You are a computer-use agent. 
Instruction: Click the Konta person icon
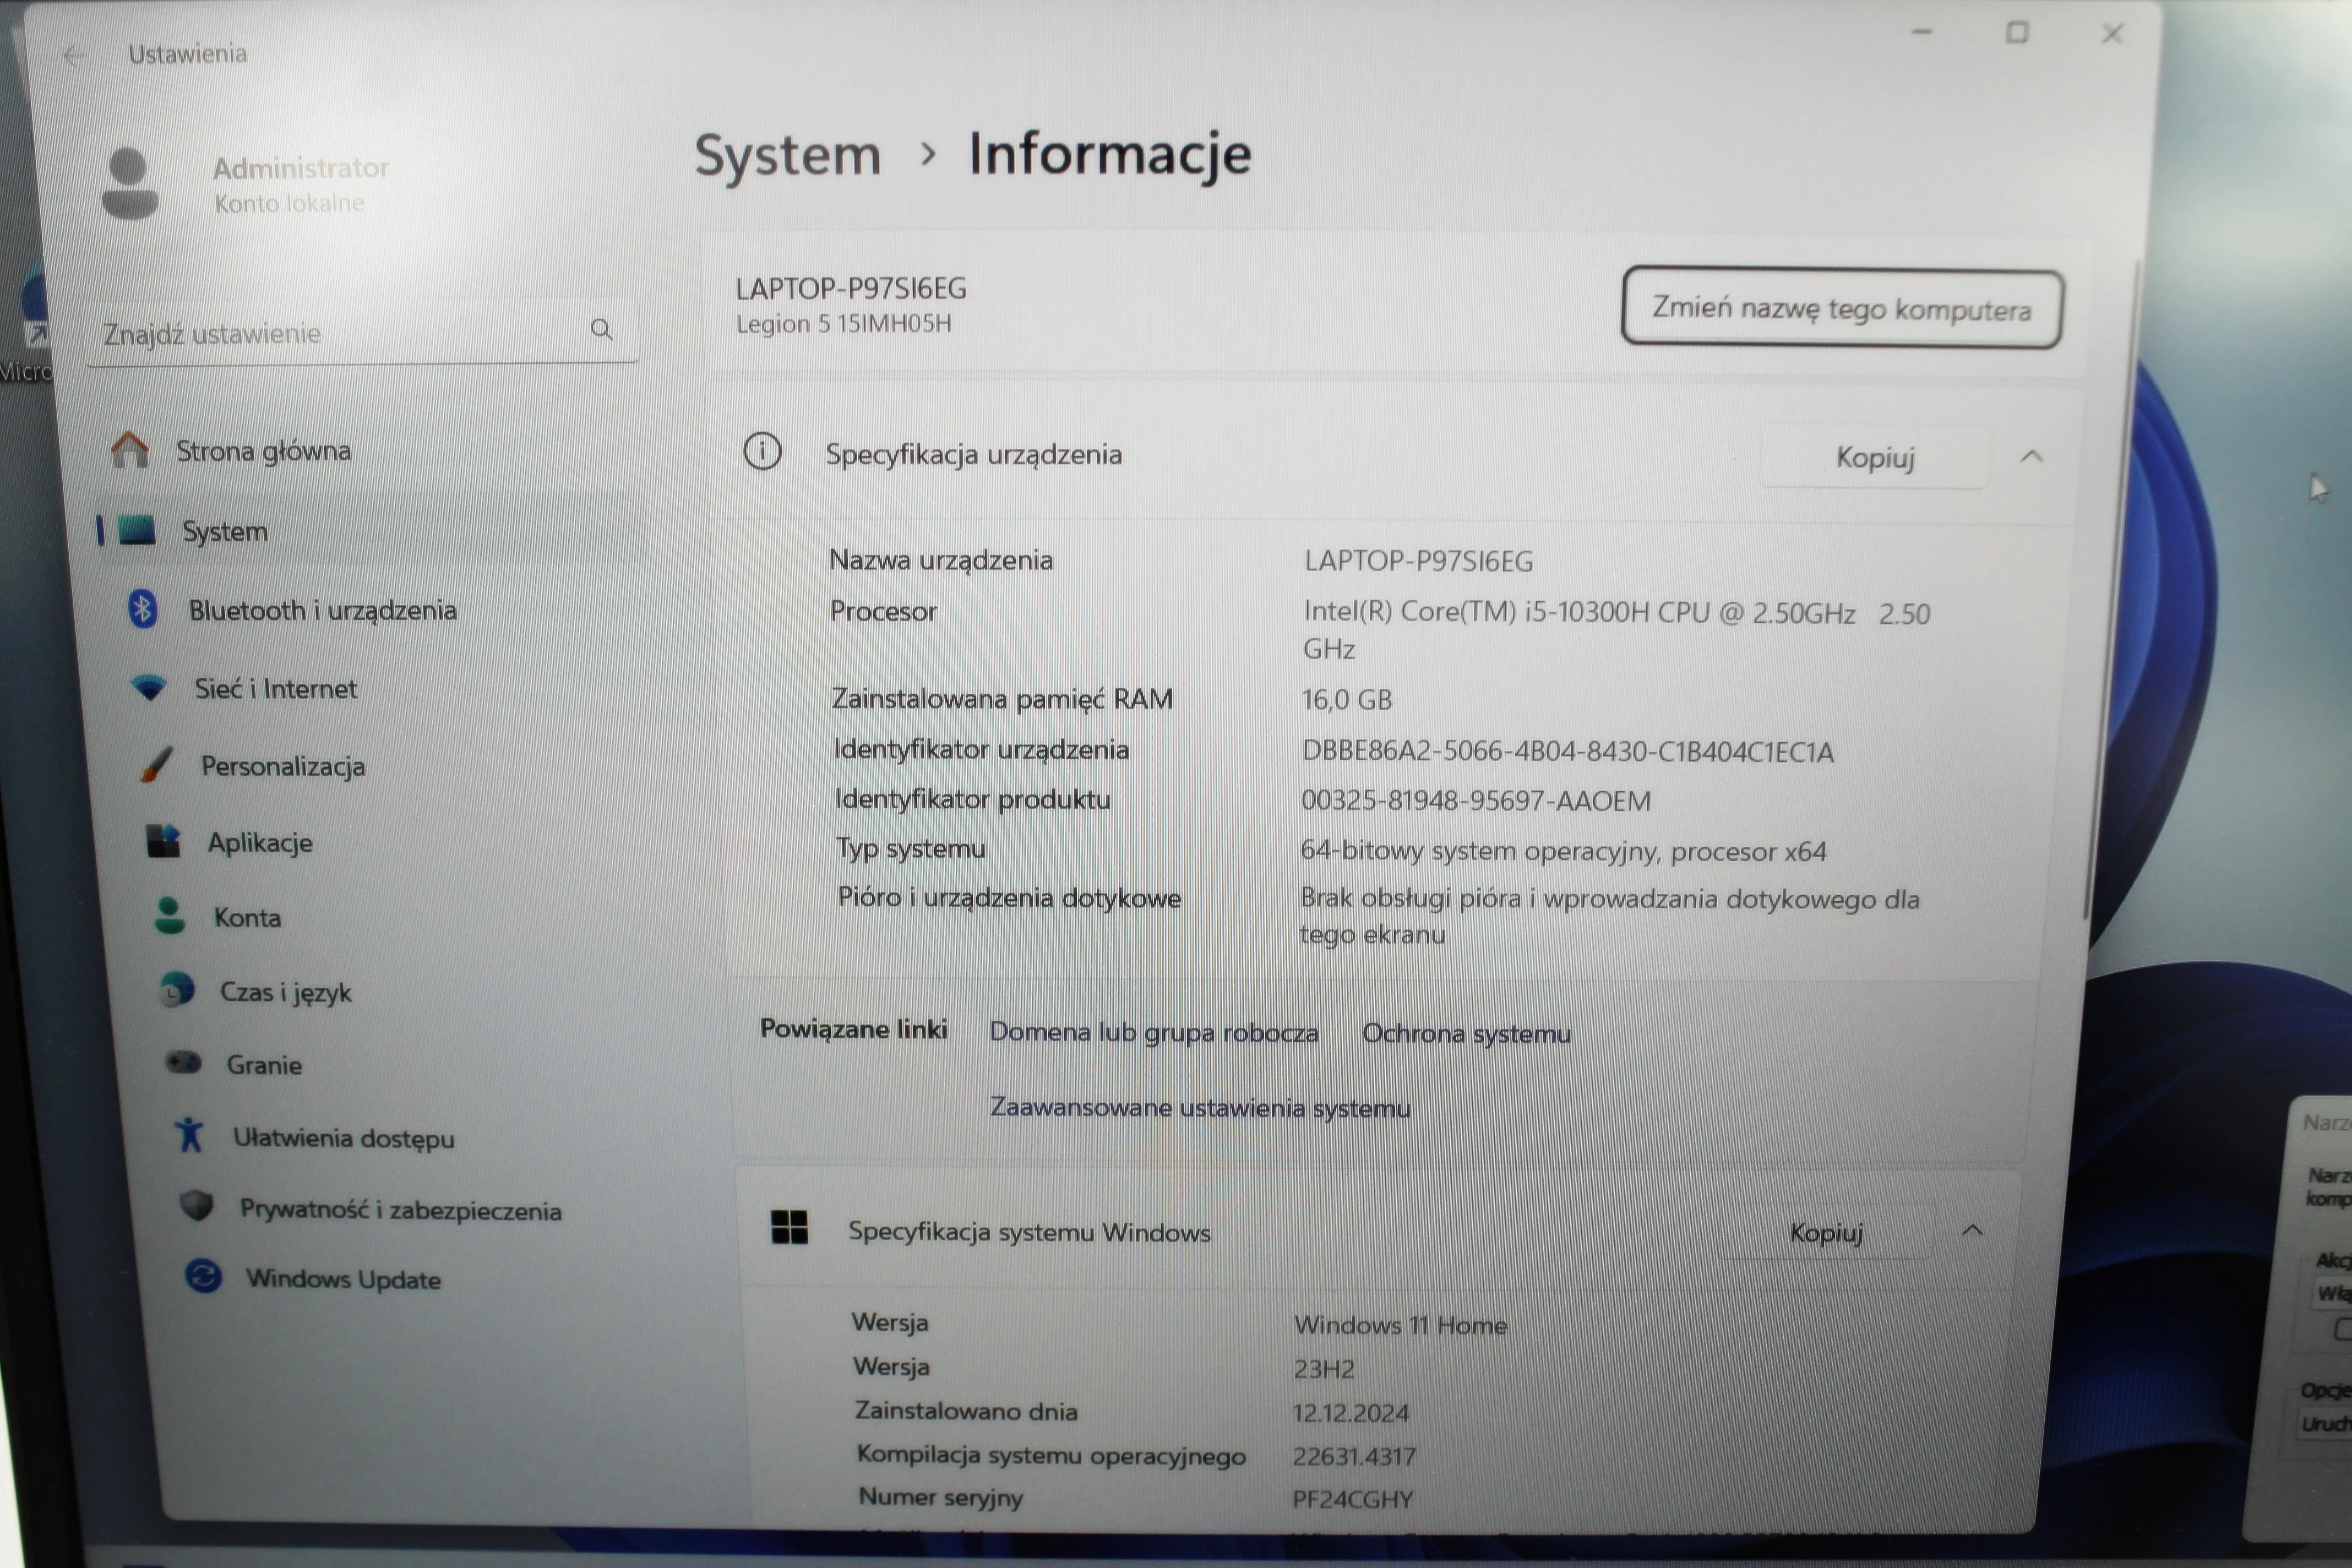[170, 915]
